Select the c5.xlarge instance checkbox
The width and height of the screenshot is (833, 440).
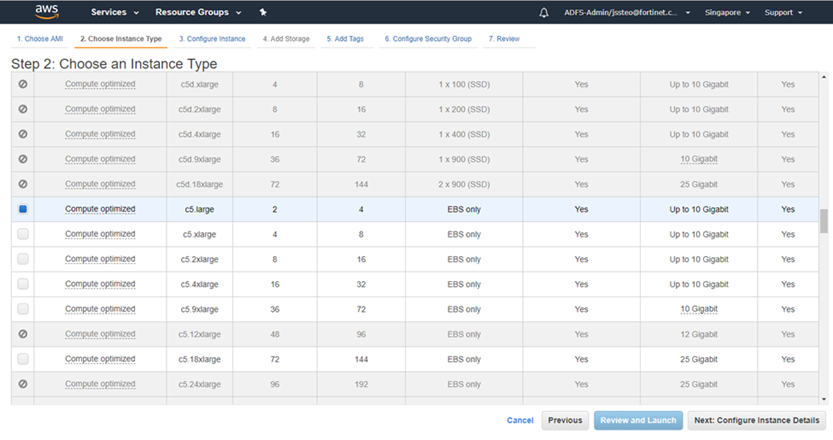click(x=23, y=234)
